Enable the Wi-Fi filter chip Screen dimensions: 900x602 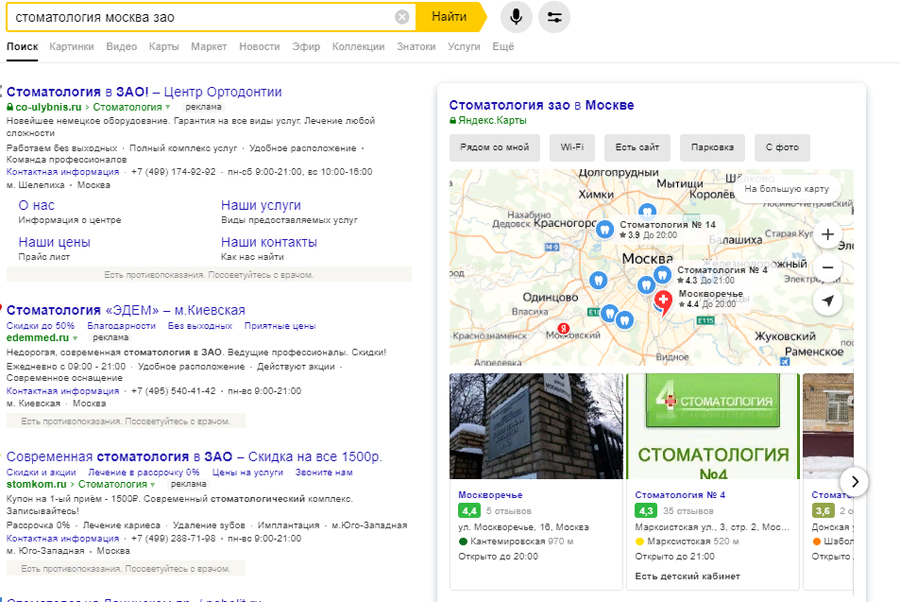click(572, 148)
